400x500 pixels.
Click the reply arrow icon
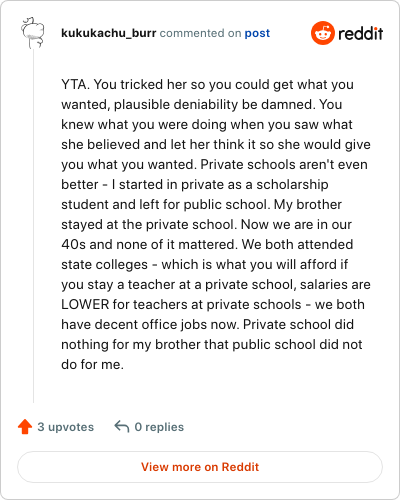(x=122, y=427)
